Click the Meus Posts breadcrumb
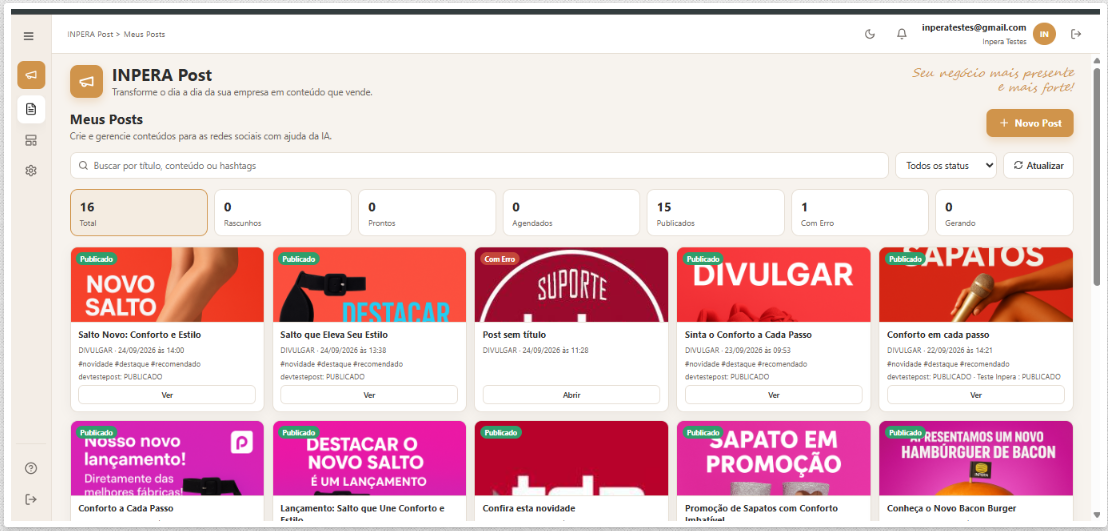The width and height of the screenshot is (1108, 531). [x=145, y=34]
